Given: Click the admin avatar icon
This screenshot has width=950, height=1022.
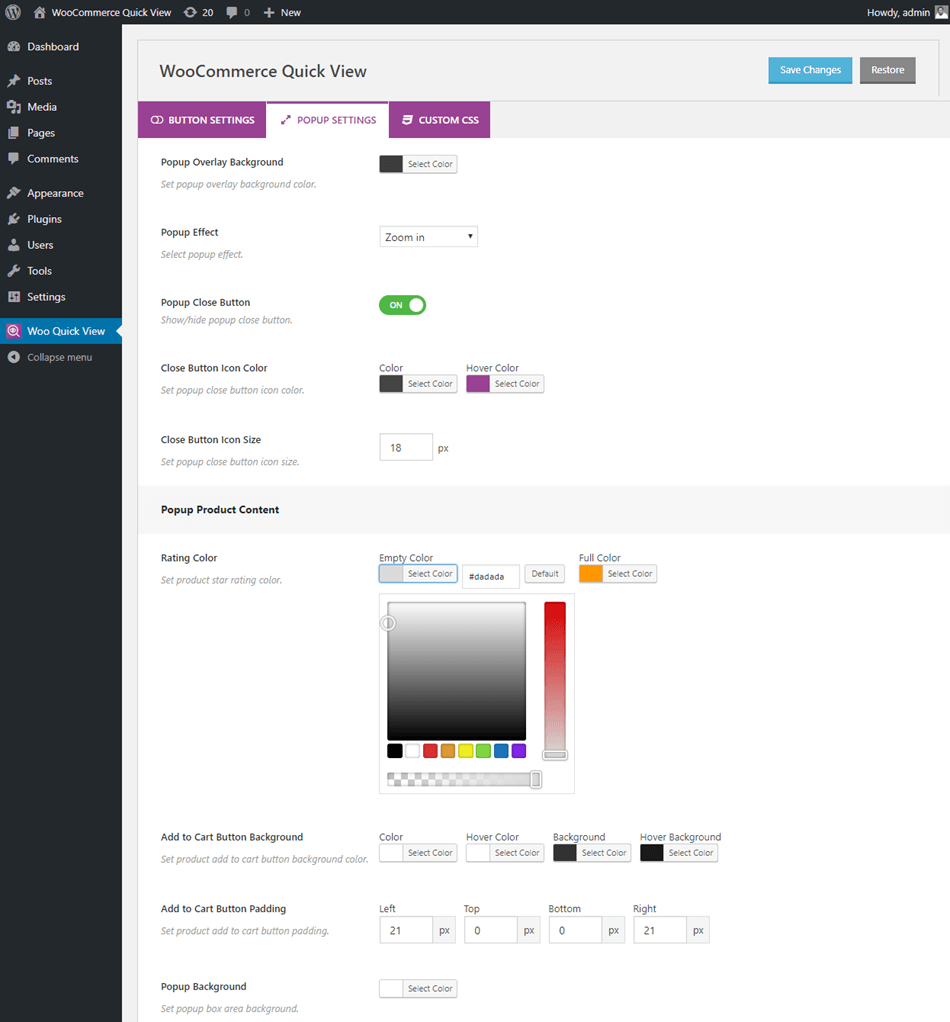Looking at the screenshot, I should 942,12.
